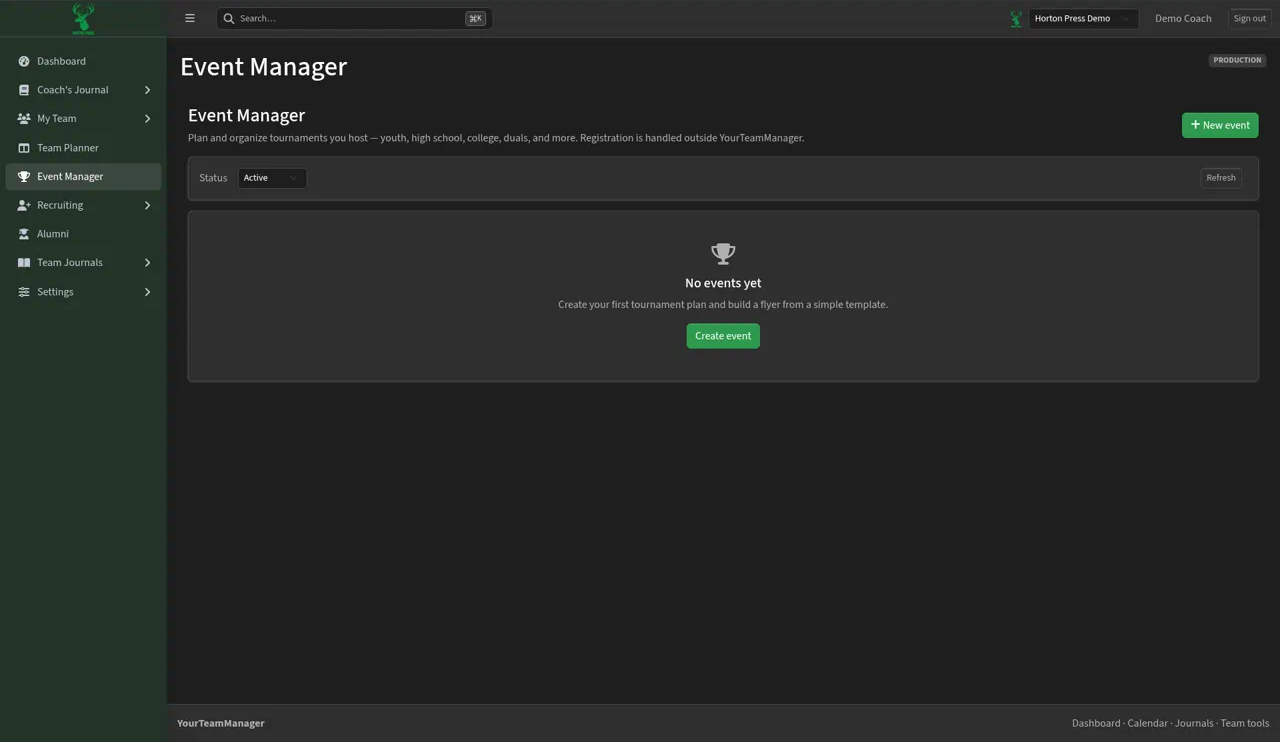Click the Demo Coach user name
This screenshot has height=742, width=1280.
point(1183,18)
